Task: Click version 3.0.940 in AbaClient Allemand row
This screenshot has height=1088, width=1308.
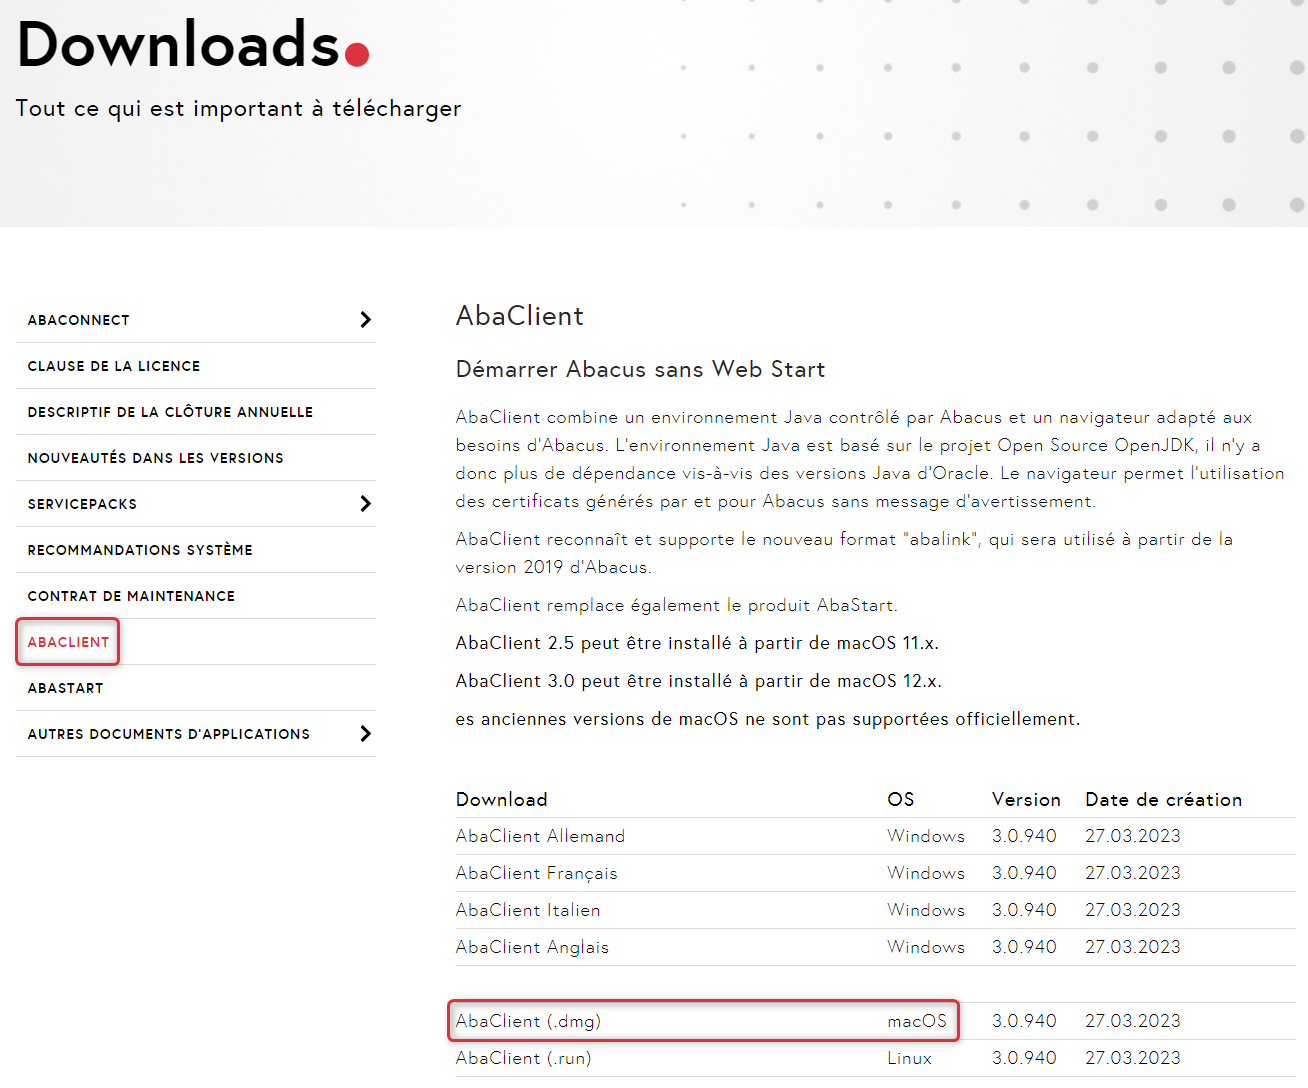Action: pyautogui.click(x=1024, y=836)
